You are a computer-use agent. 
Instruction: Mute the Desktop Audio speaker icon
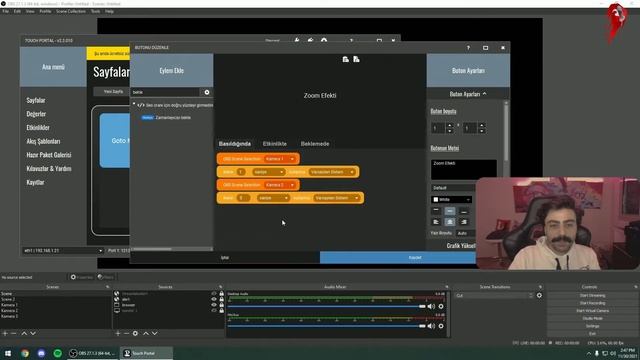[x=431, y=306]
